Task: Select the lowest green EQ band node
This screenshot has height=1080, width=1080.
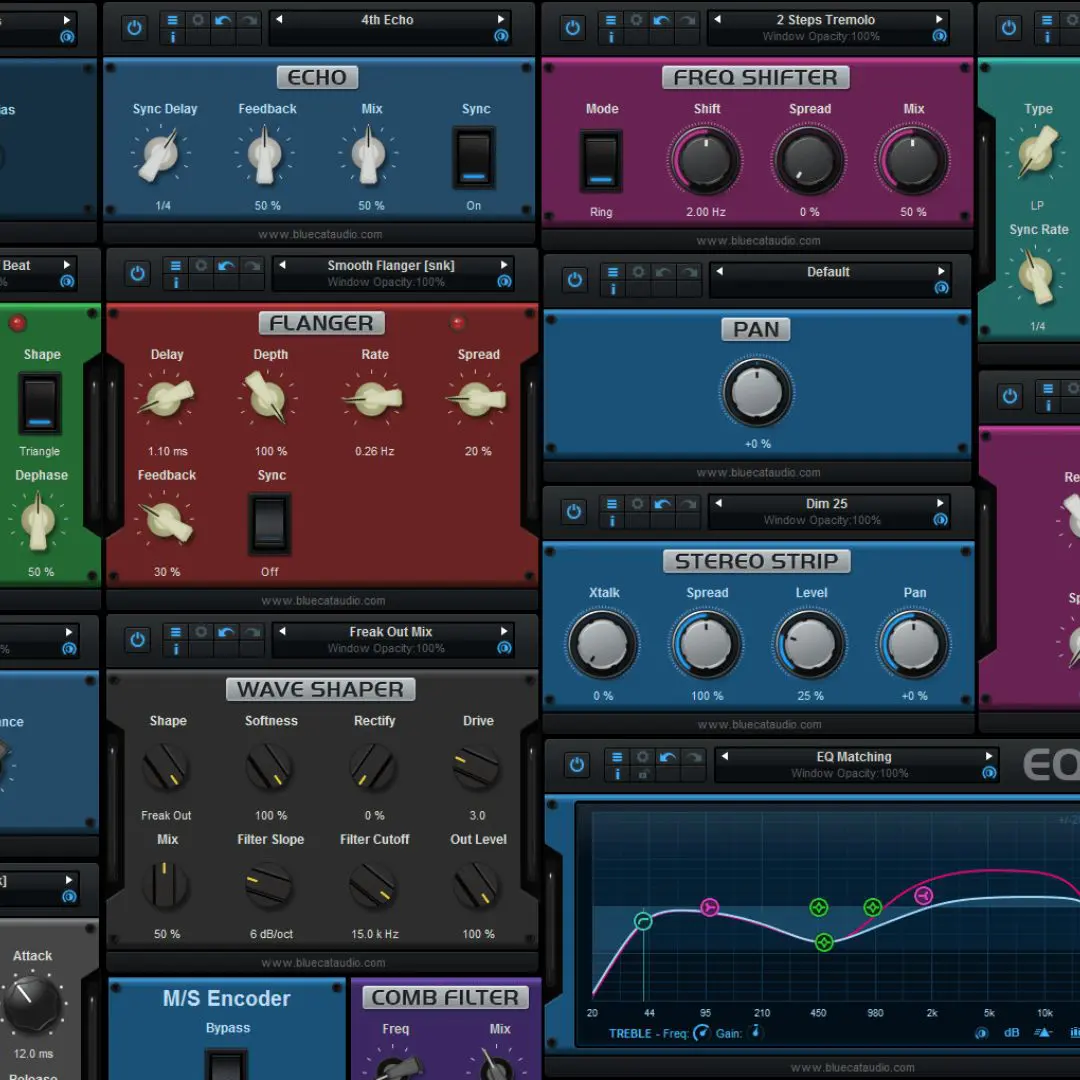Action: tap(824, 942)
